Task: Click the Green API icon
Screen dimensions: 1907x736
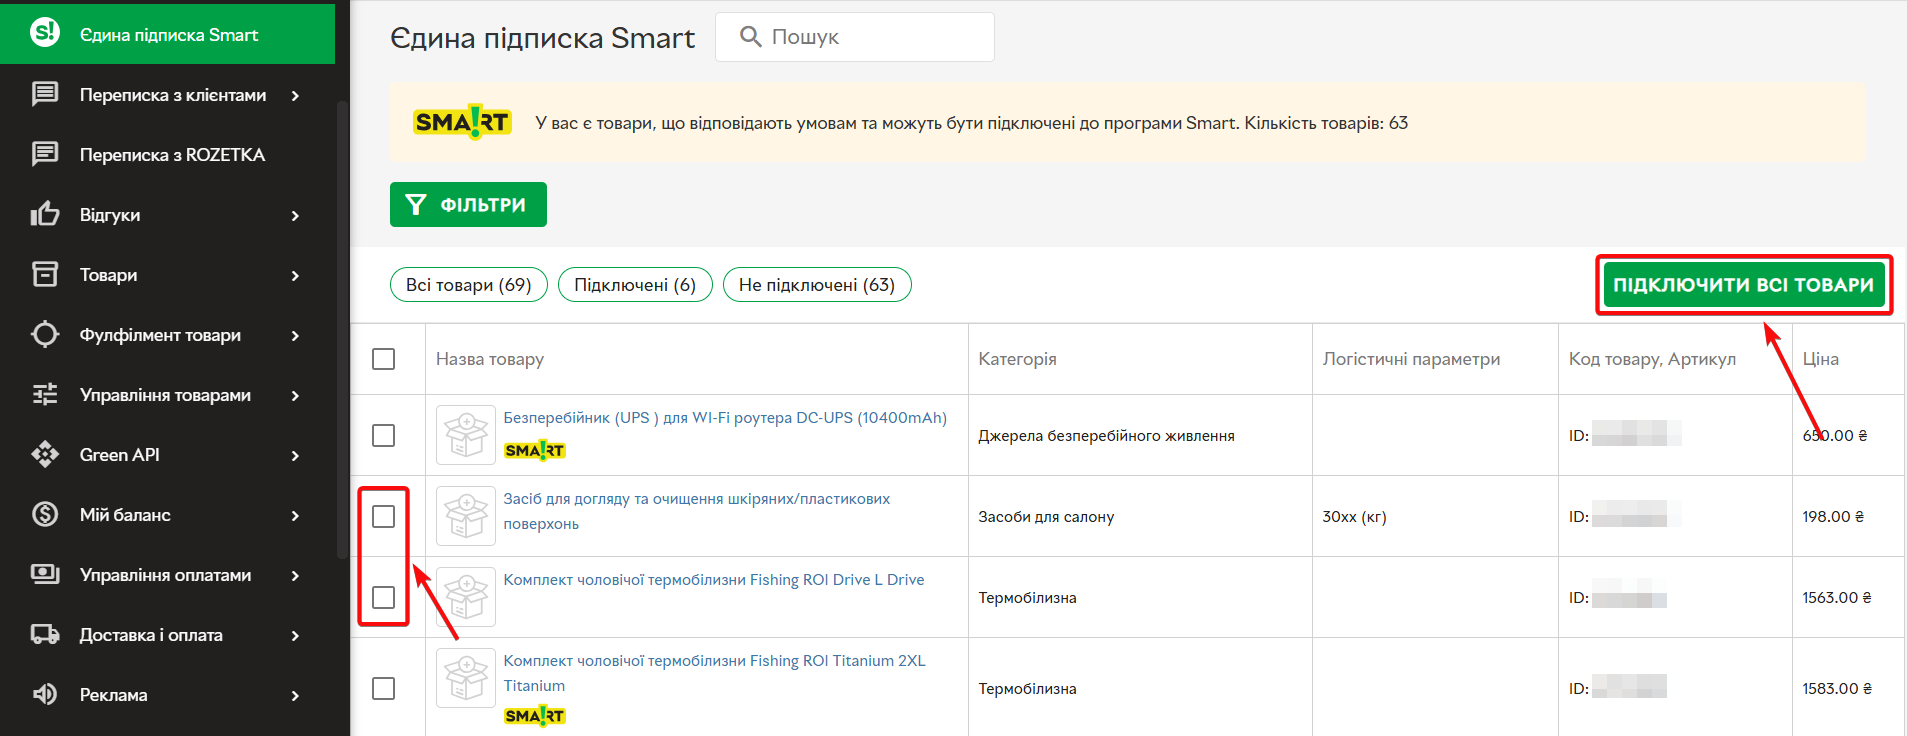Action: pos(45,454)
